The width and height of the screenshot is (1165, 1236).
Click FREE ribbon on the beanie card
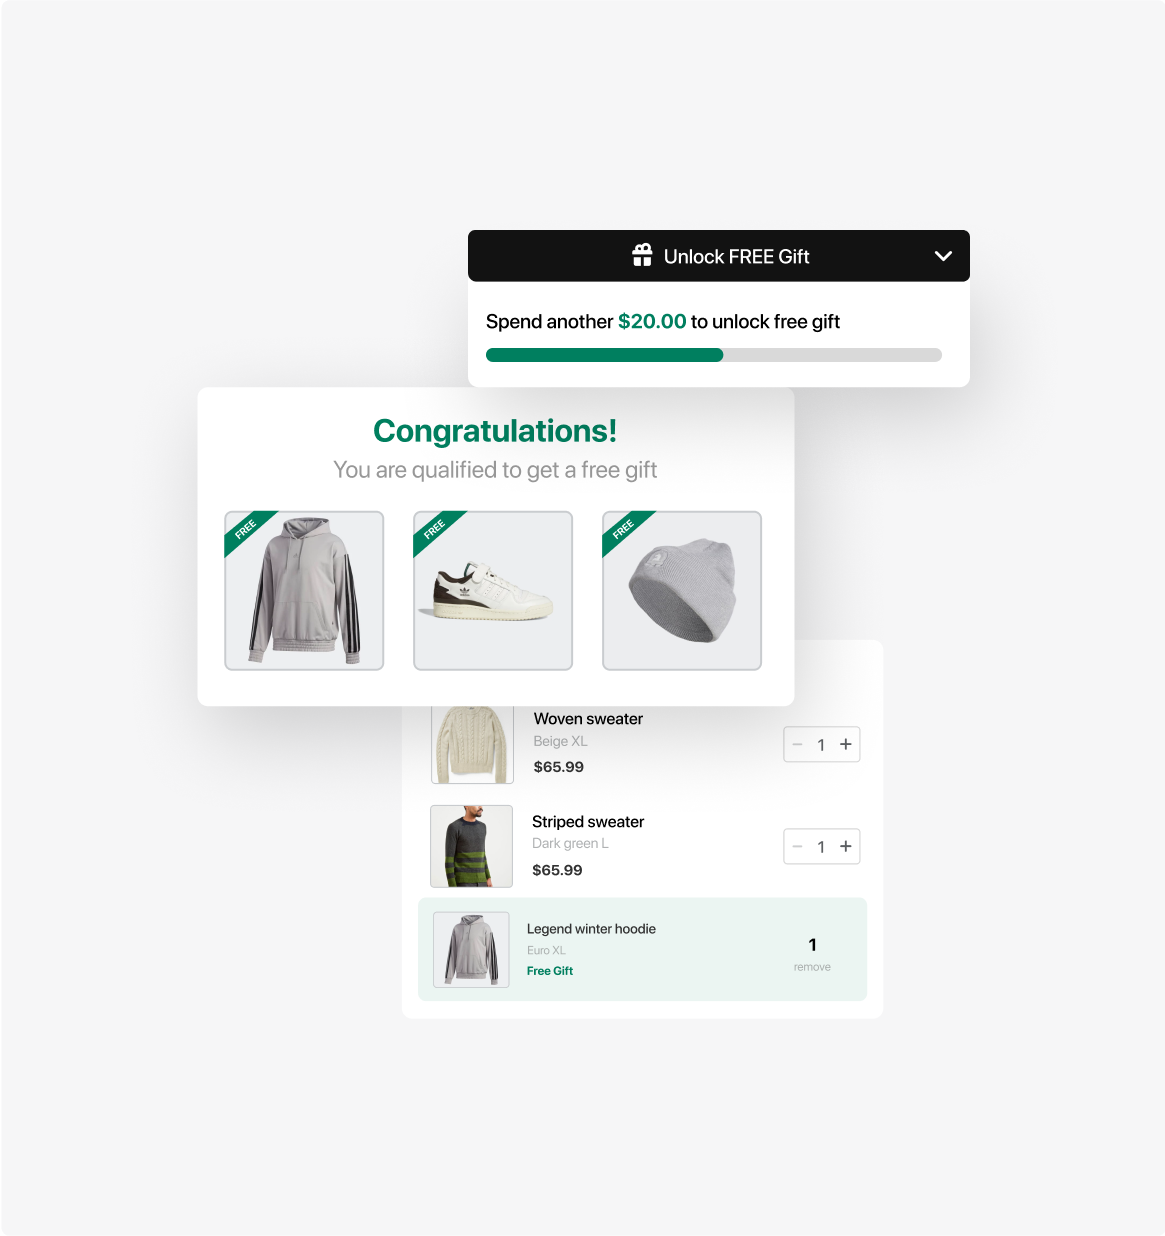pyautogui.click(x=625, y=530)
